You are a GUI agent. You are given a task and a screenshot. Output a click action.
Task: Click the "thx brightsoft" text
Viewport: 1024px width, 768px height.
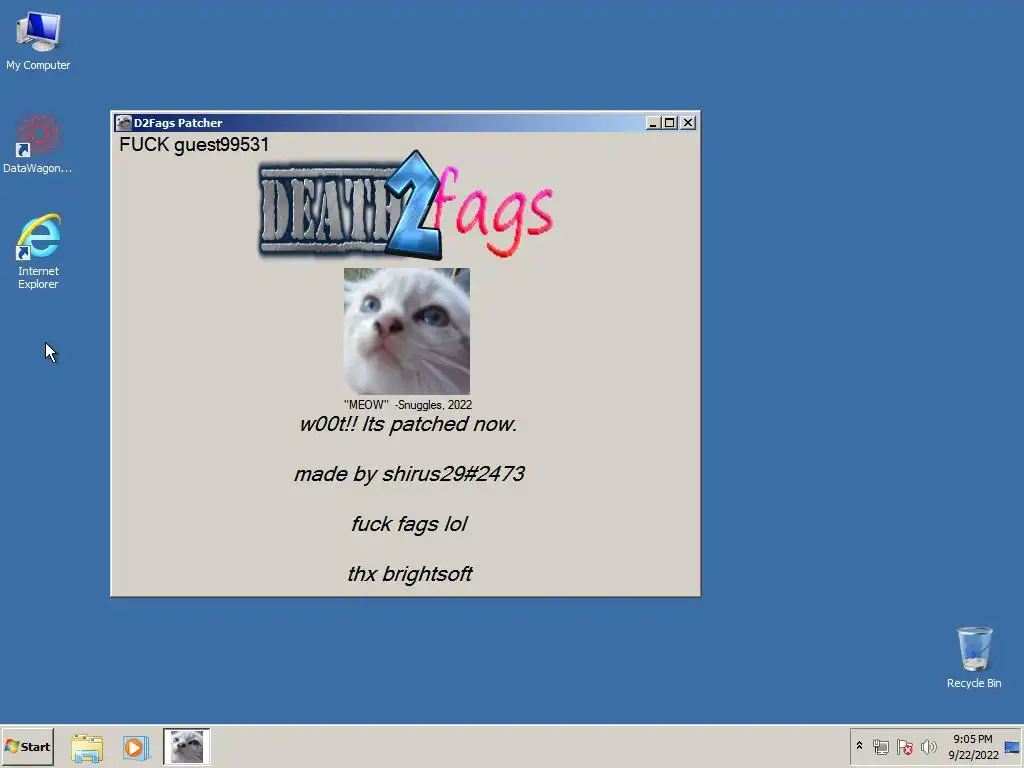click(409, 574)
